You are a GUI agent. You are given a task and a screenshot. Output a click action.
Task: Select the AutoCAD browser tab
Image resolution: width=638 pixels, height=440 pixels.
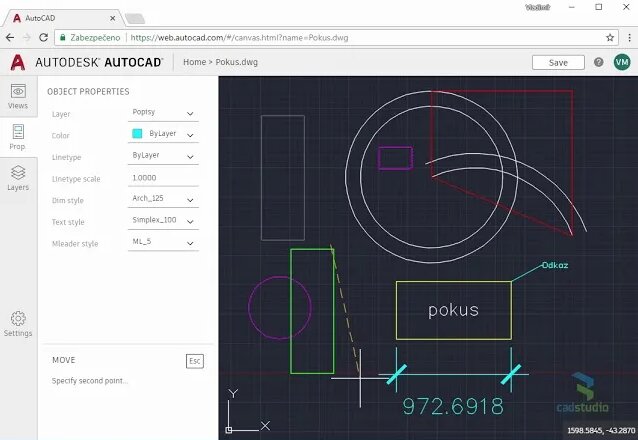(x=61, y=18)
